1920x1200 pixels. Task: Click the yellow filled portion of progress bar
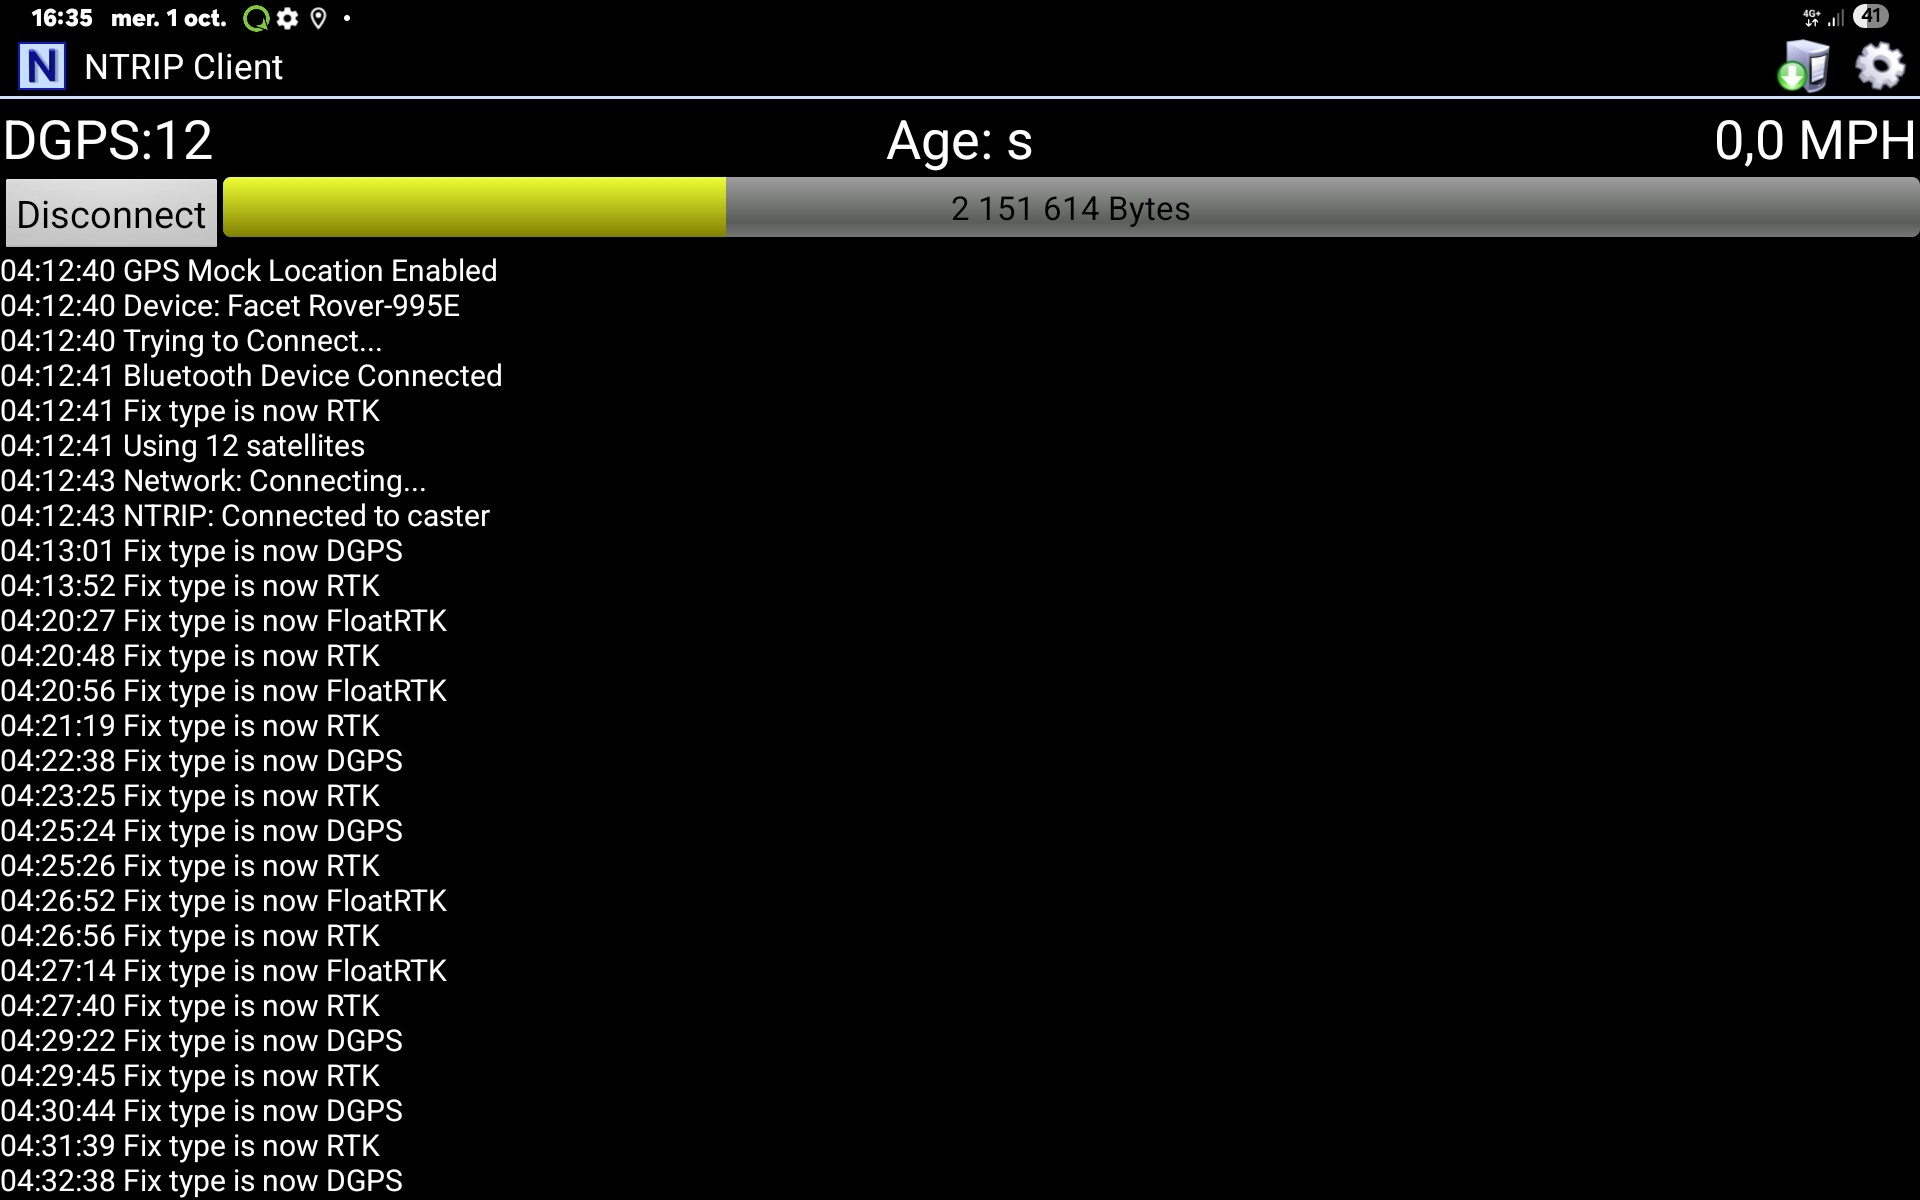coord(474,208)
